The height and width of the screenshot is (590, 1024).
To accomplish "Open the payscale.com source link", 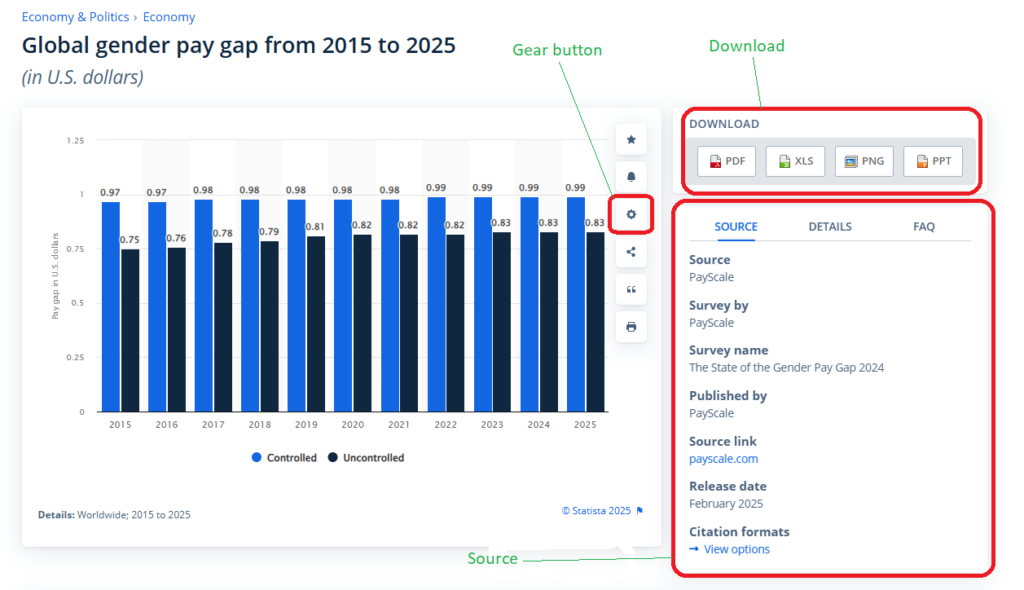I will pyautogui.click(x=723, y=459).
